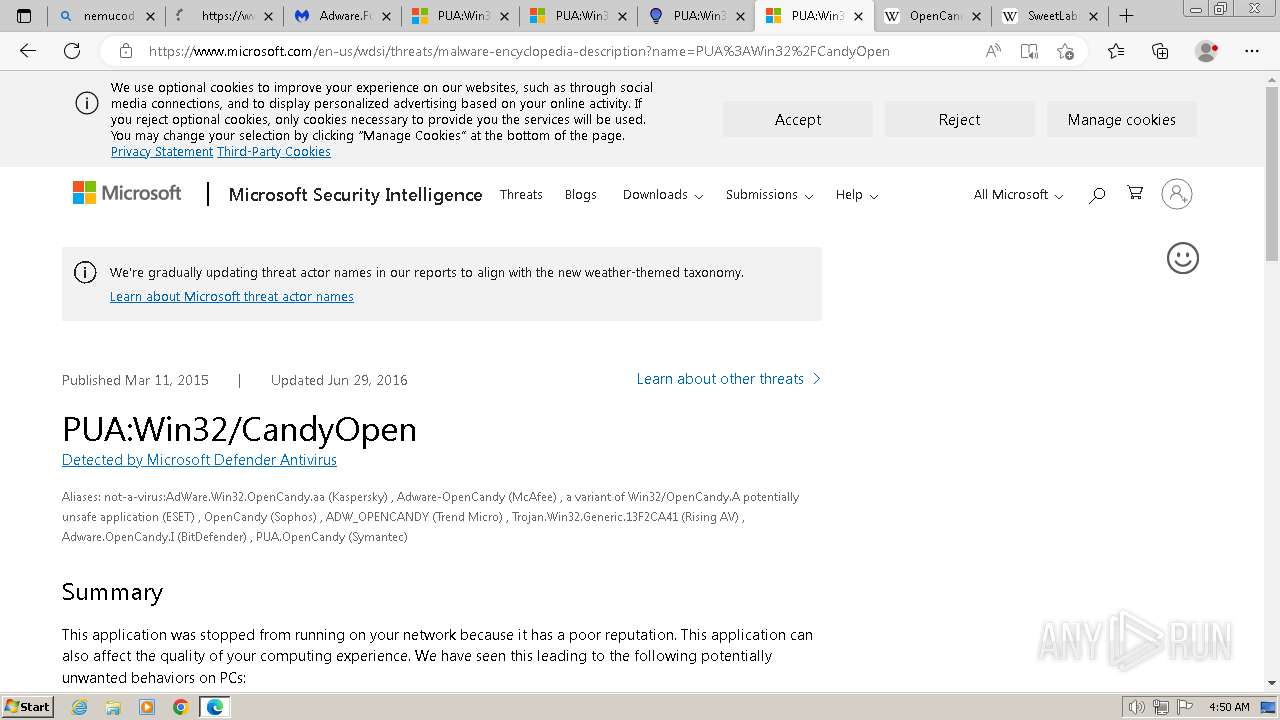Click the 'Published Mar 11, 2015' text
This screenshot has width=1280, height=720.
click(x=135, y=380)
